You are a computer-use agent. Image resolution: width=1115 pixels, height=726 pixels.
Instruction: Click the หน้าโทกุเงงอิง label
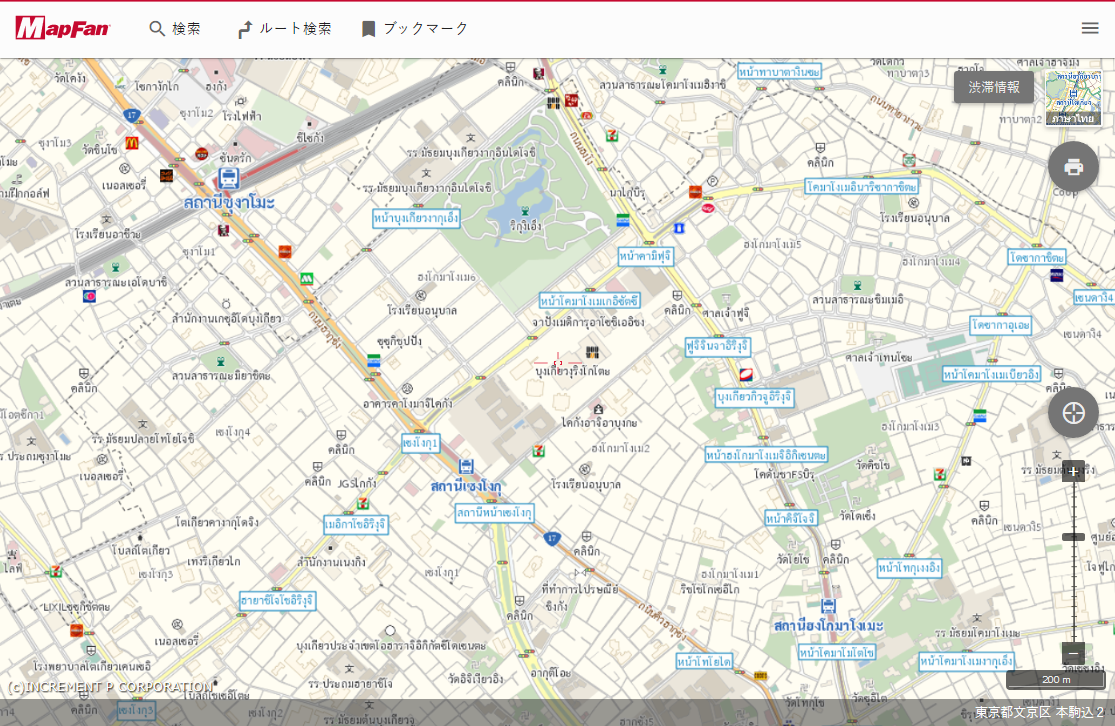coord(909,567)
